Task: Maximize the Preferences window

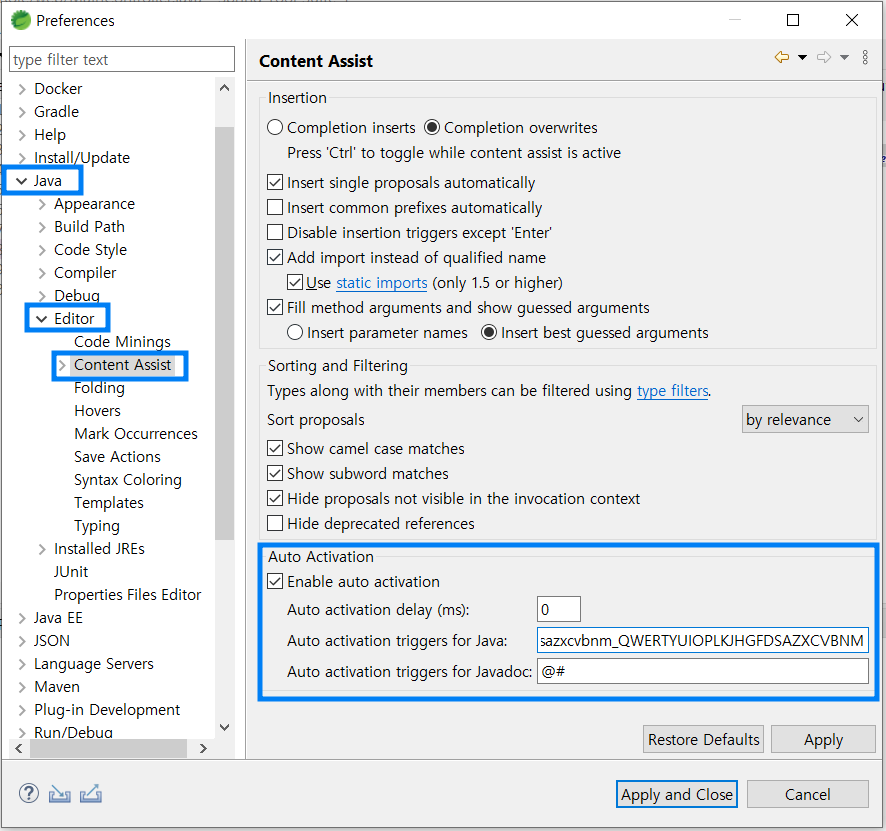Action: click(x=793, y=20)
